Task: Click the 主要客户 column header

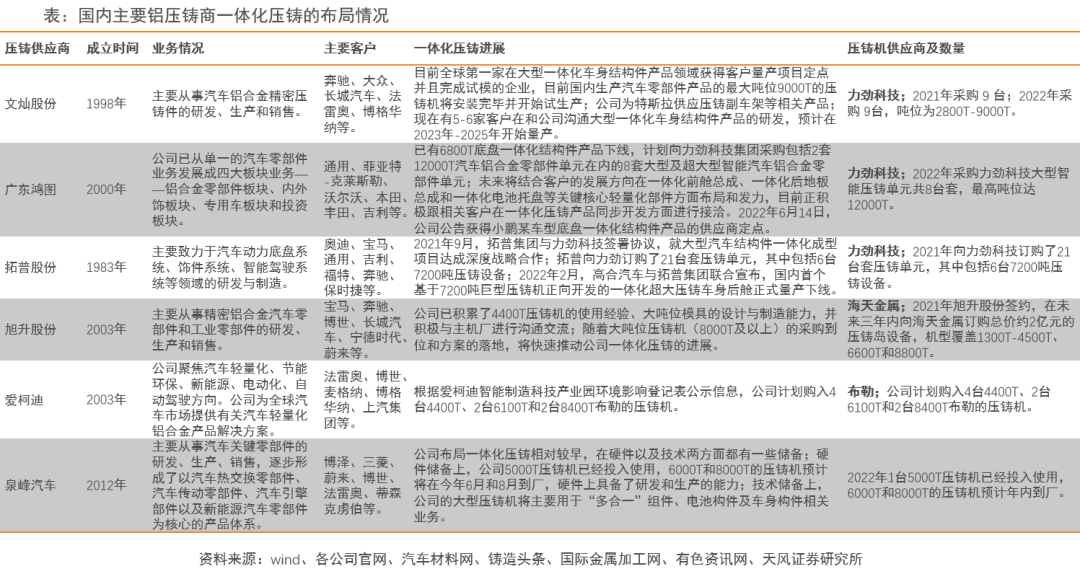Action: pyautogui.click(x=350, y=48)
